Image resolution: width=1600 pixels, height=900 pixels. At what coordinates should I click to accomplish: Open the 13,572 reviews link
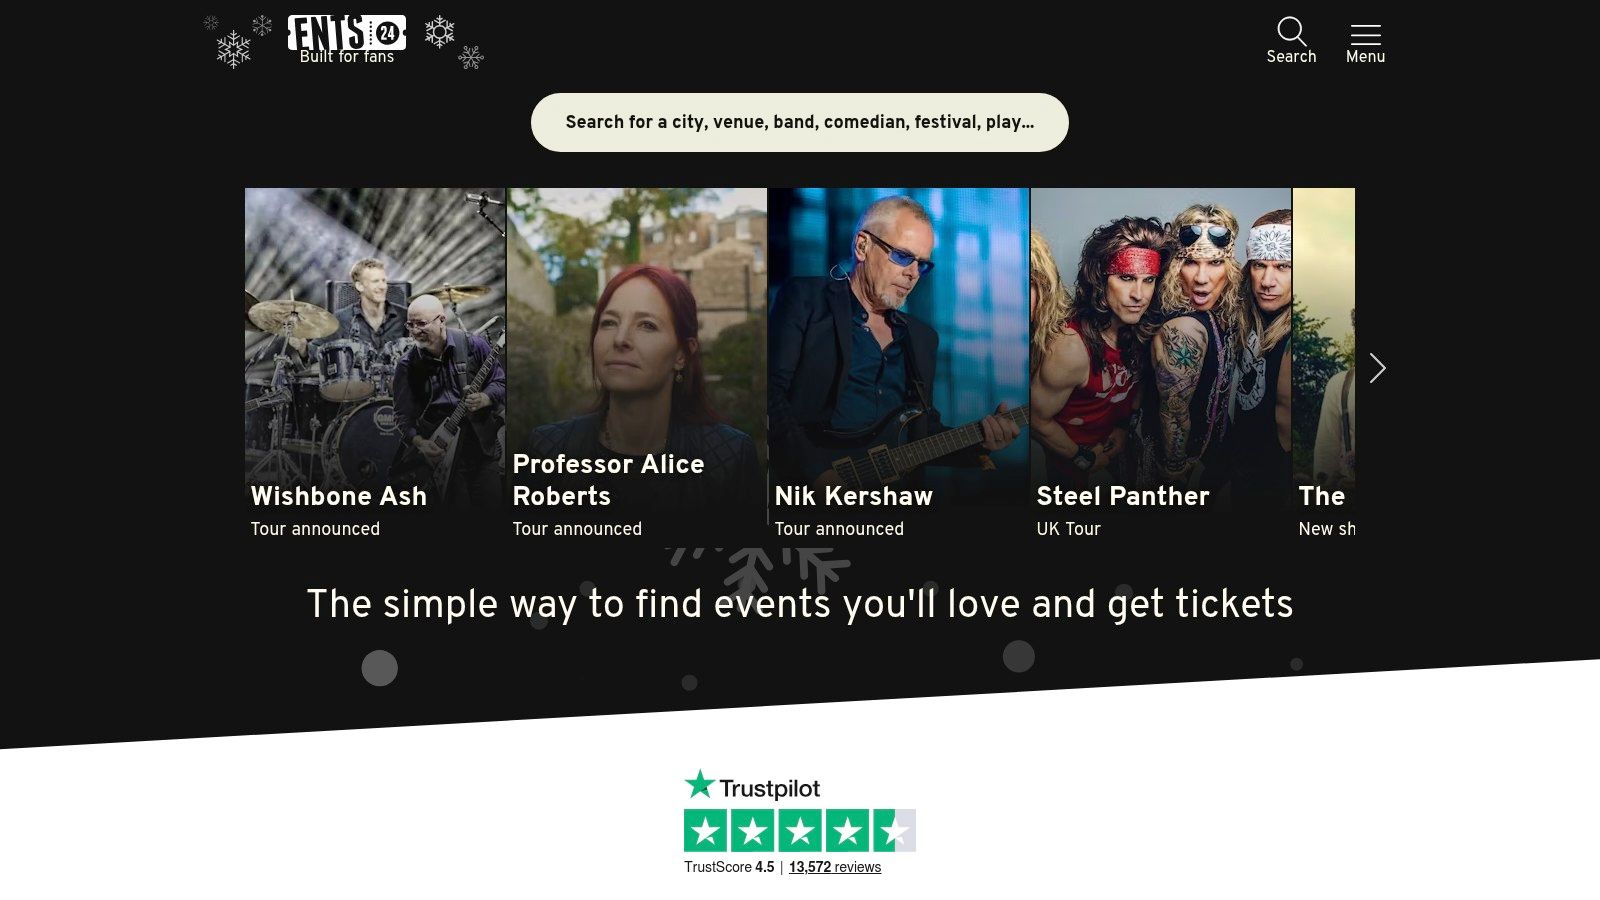(x=835, y=867)
